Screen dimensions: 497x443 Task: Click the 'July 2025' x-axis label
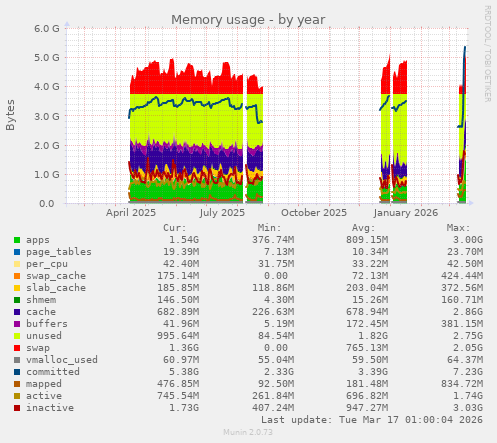point(222,213)
